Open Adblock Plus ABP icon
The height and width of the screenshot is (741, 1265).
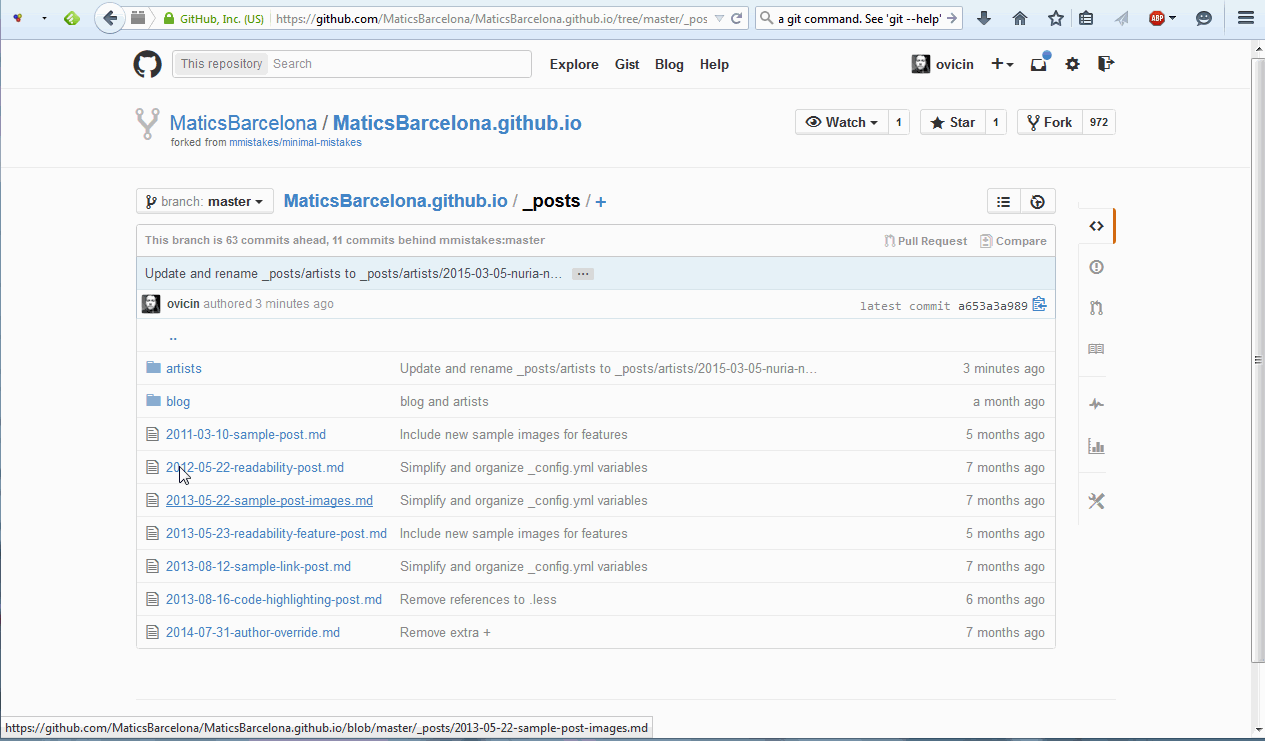[1157, 18]
